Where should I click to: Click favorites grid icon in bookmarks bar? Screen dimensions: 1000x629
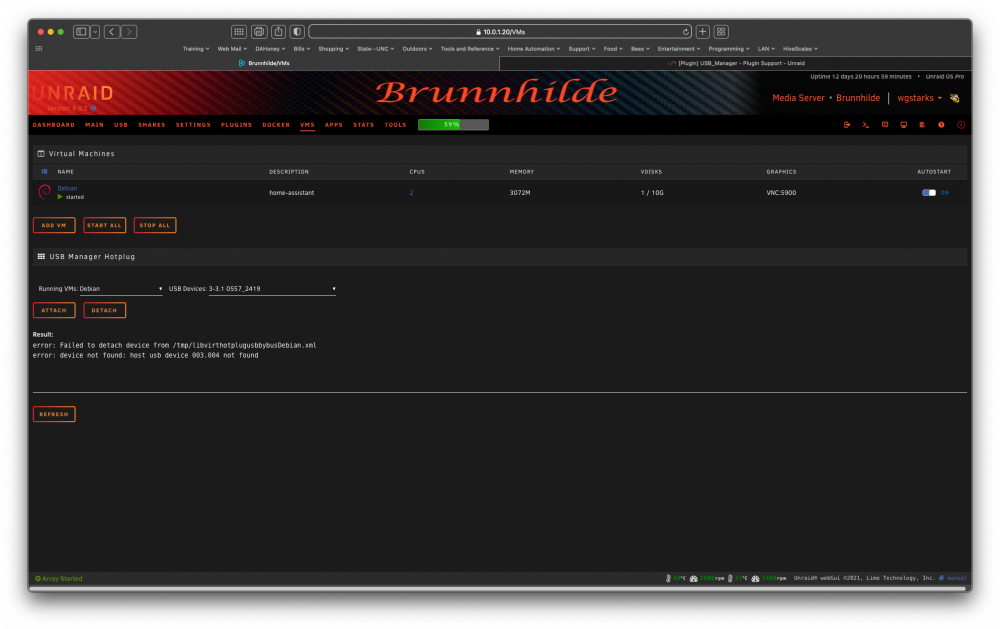[x=39, y=48]
